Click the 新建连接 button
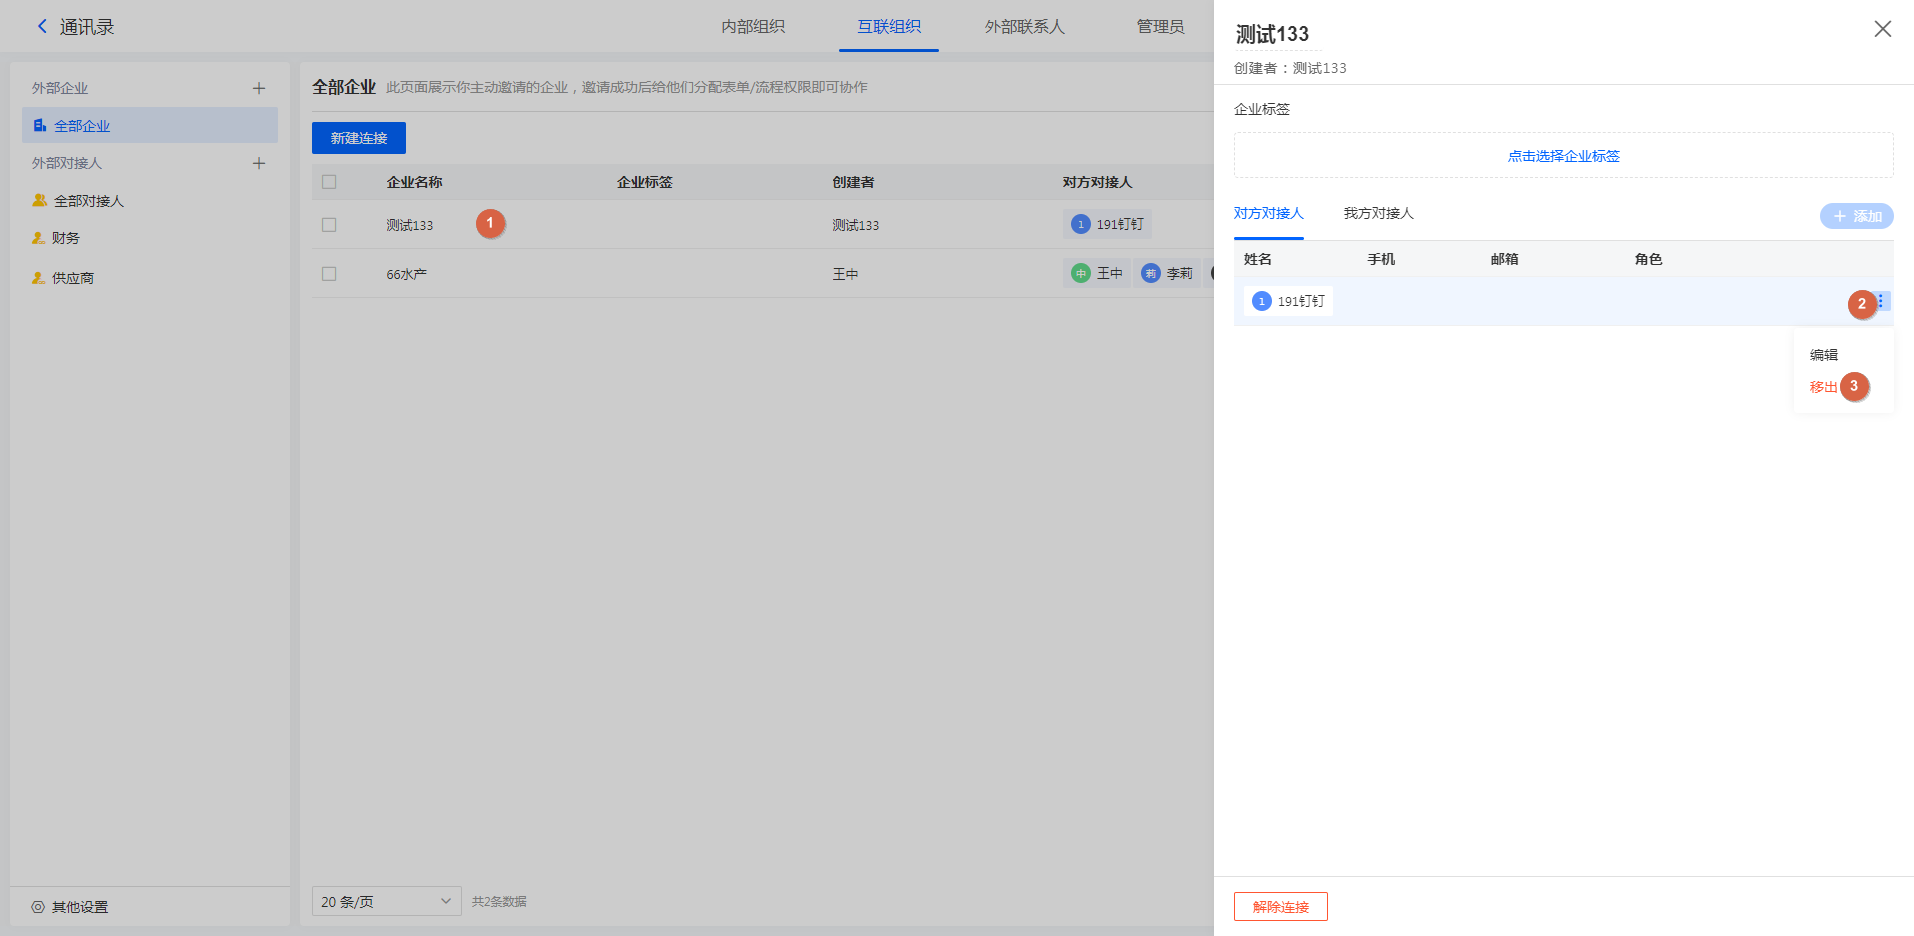 (x=358, y=138)
